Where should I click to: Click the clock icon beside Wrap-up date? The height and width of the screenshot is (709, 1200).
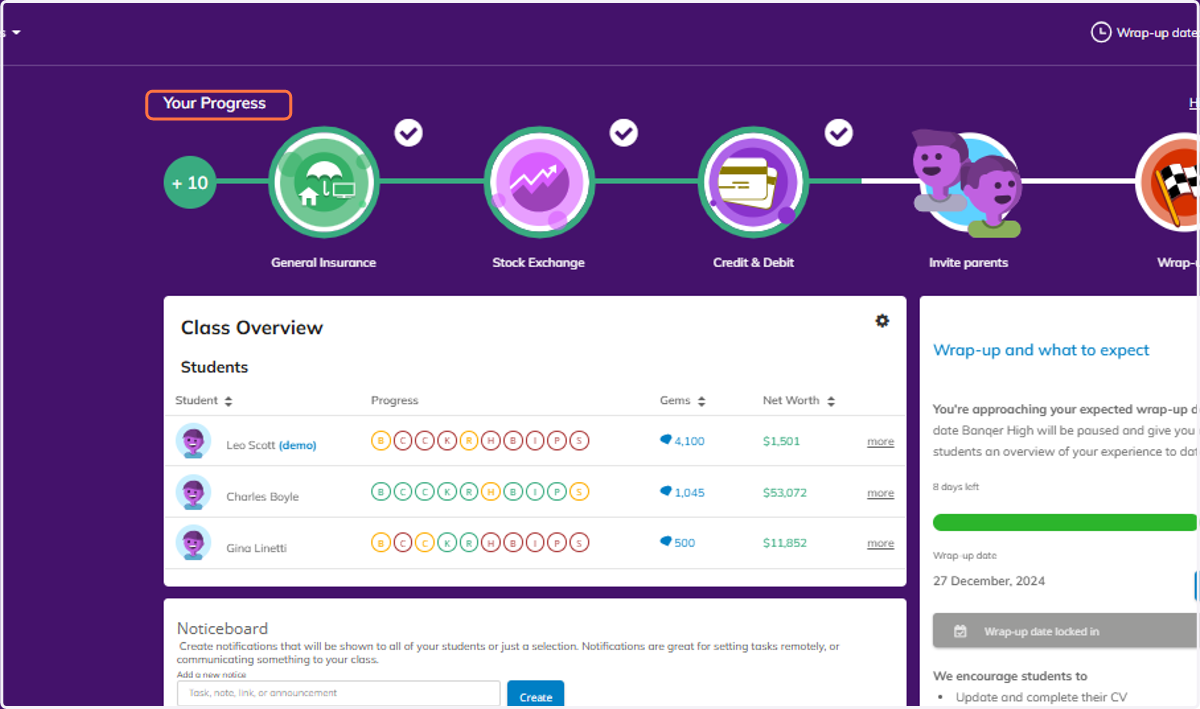[x=1100, y=33]
